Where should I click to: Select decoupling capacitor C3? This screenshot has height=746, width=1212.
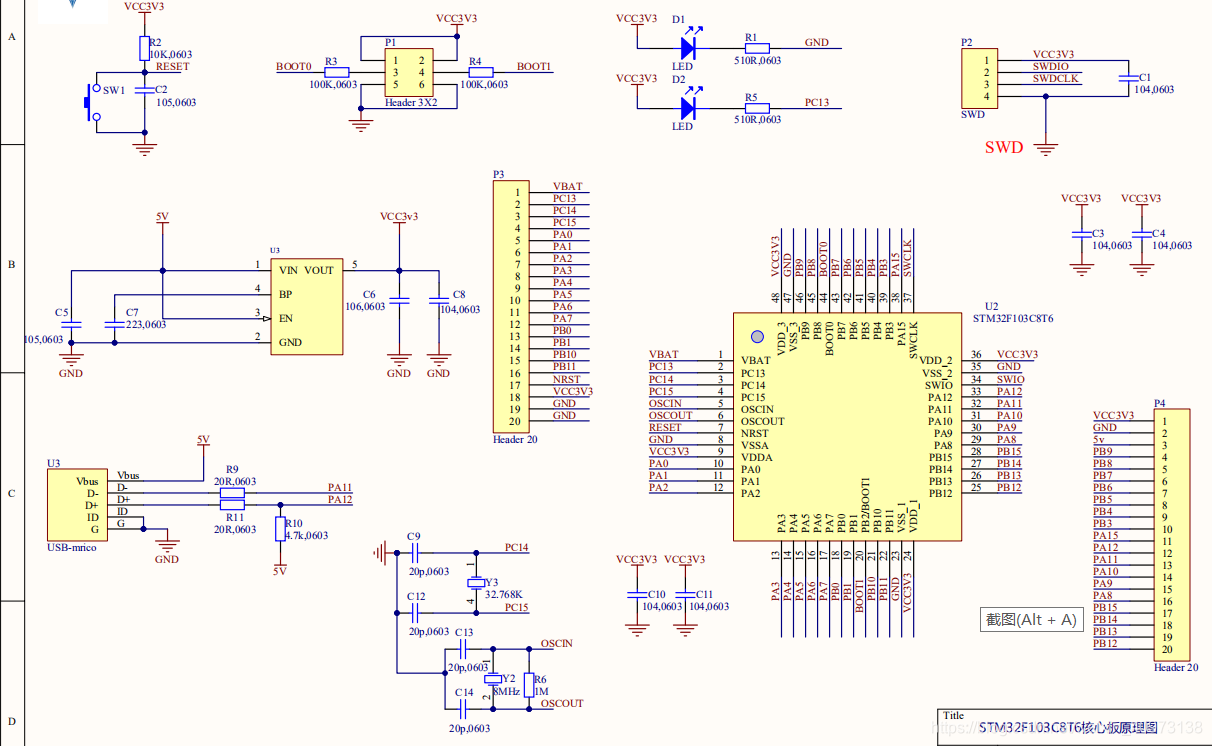[1081, 234]
